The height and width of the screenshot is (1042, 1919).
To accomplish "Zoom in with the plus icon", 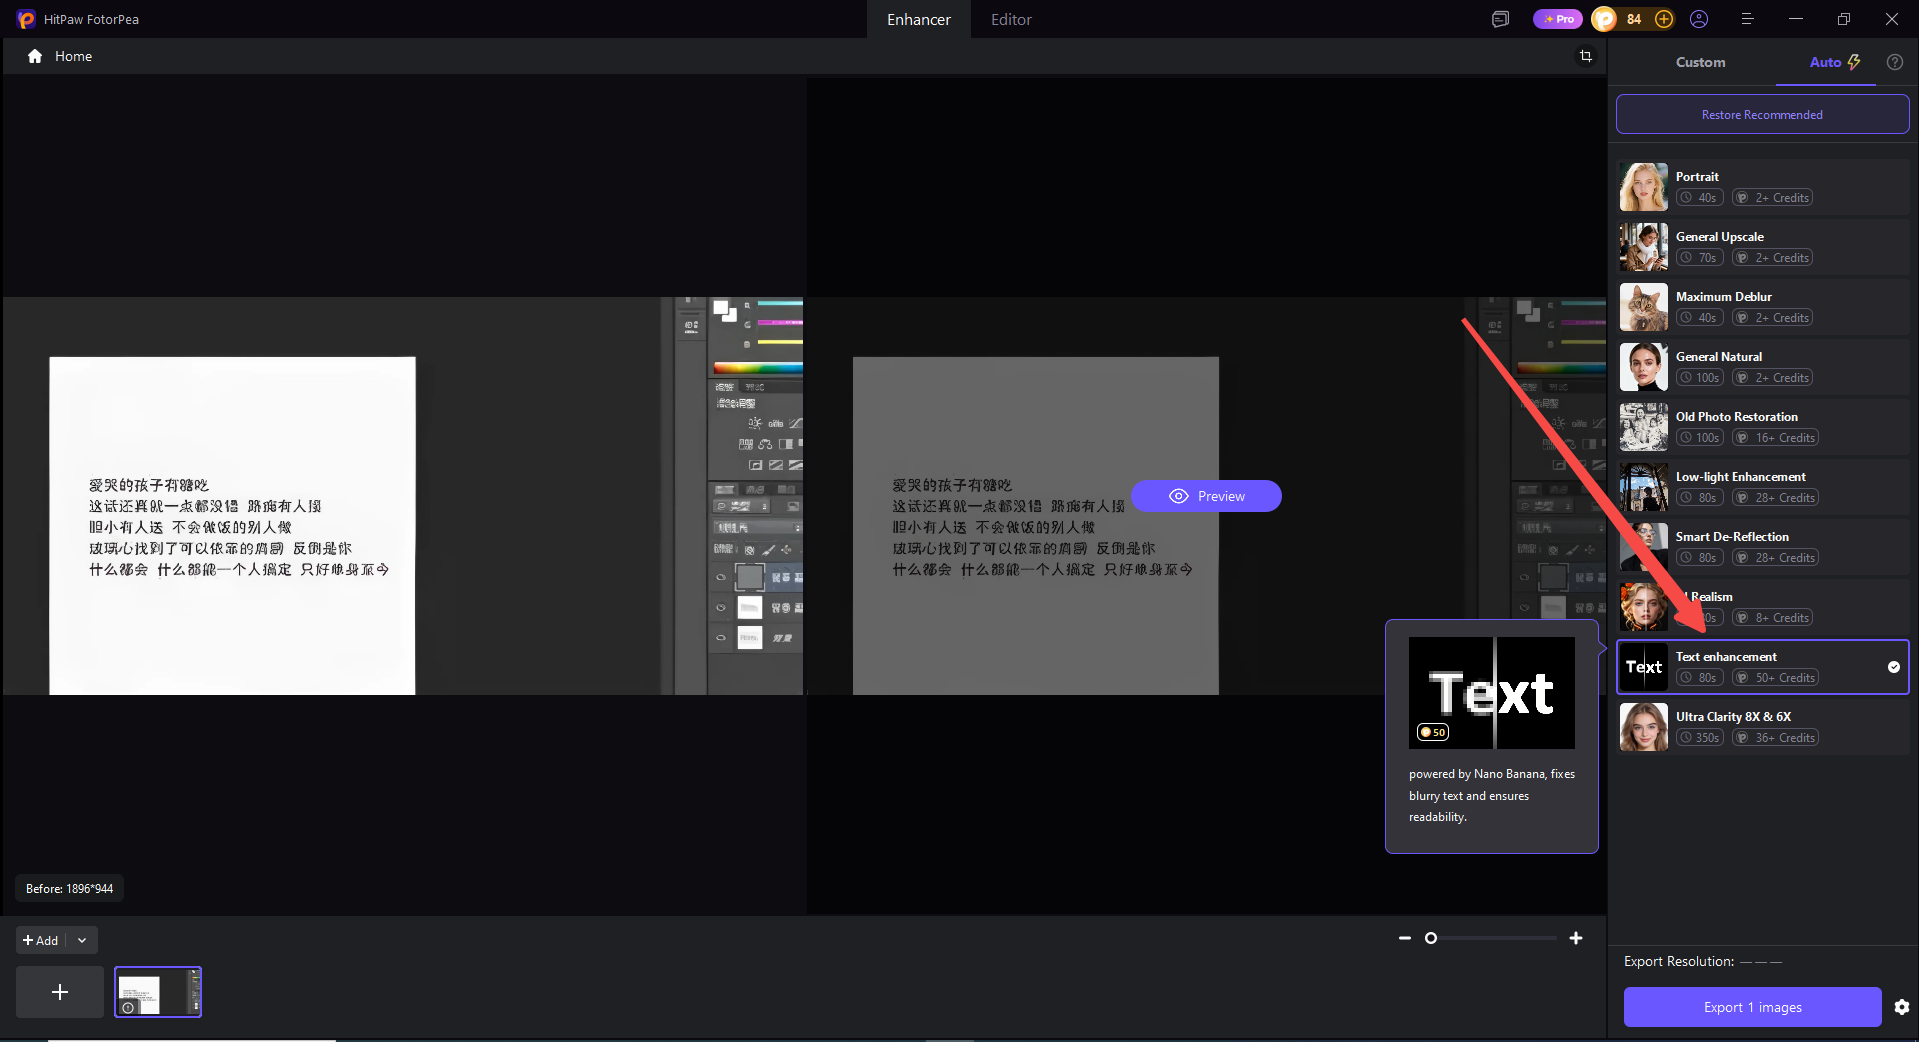I will coord(1576,938).
